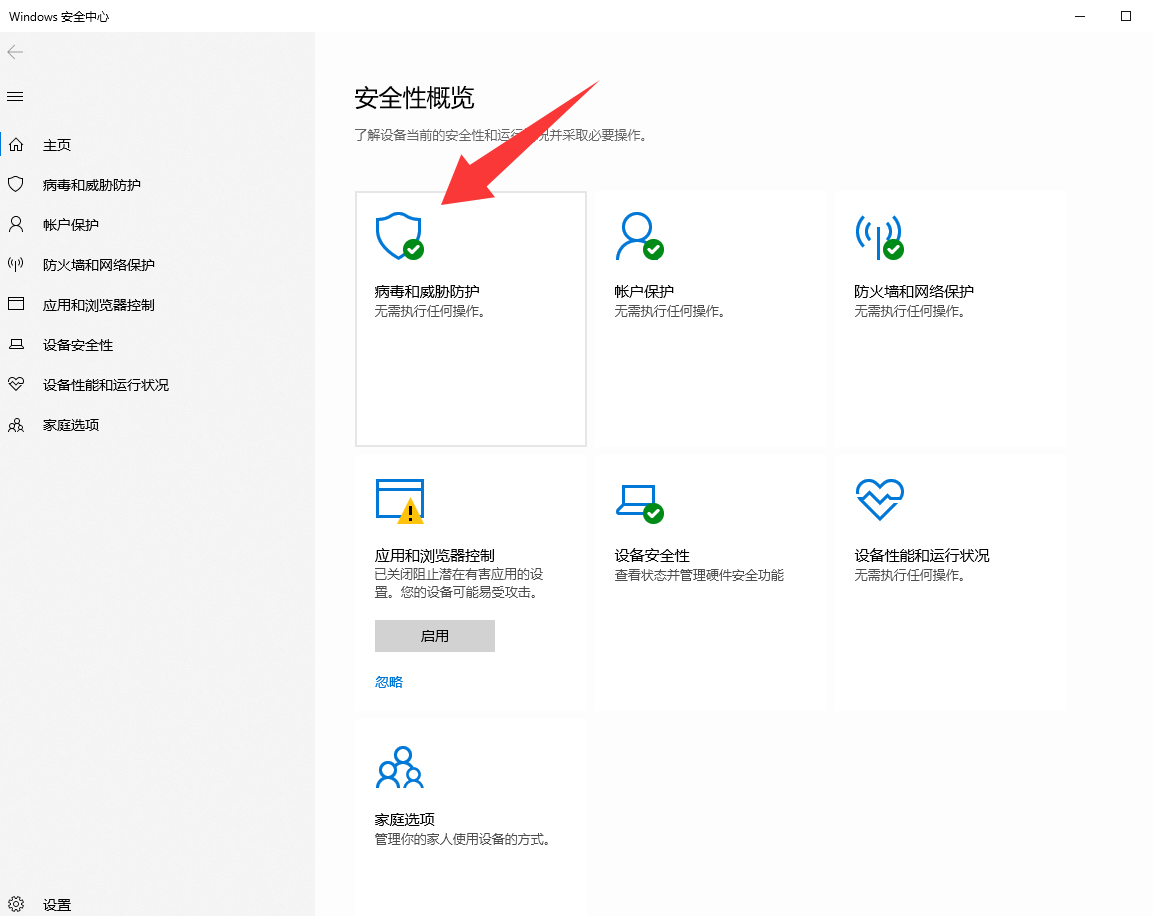The width and height of the screenshot is (1153, 916).
Task: Click the home icon beside 主页
Action: coord(16,145)
